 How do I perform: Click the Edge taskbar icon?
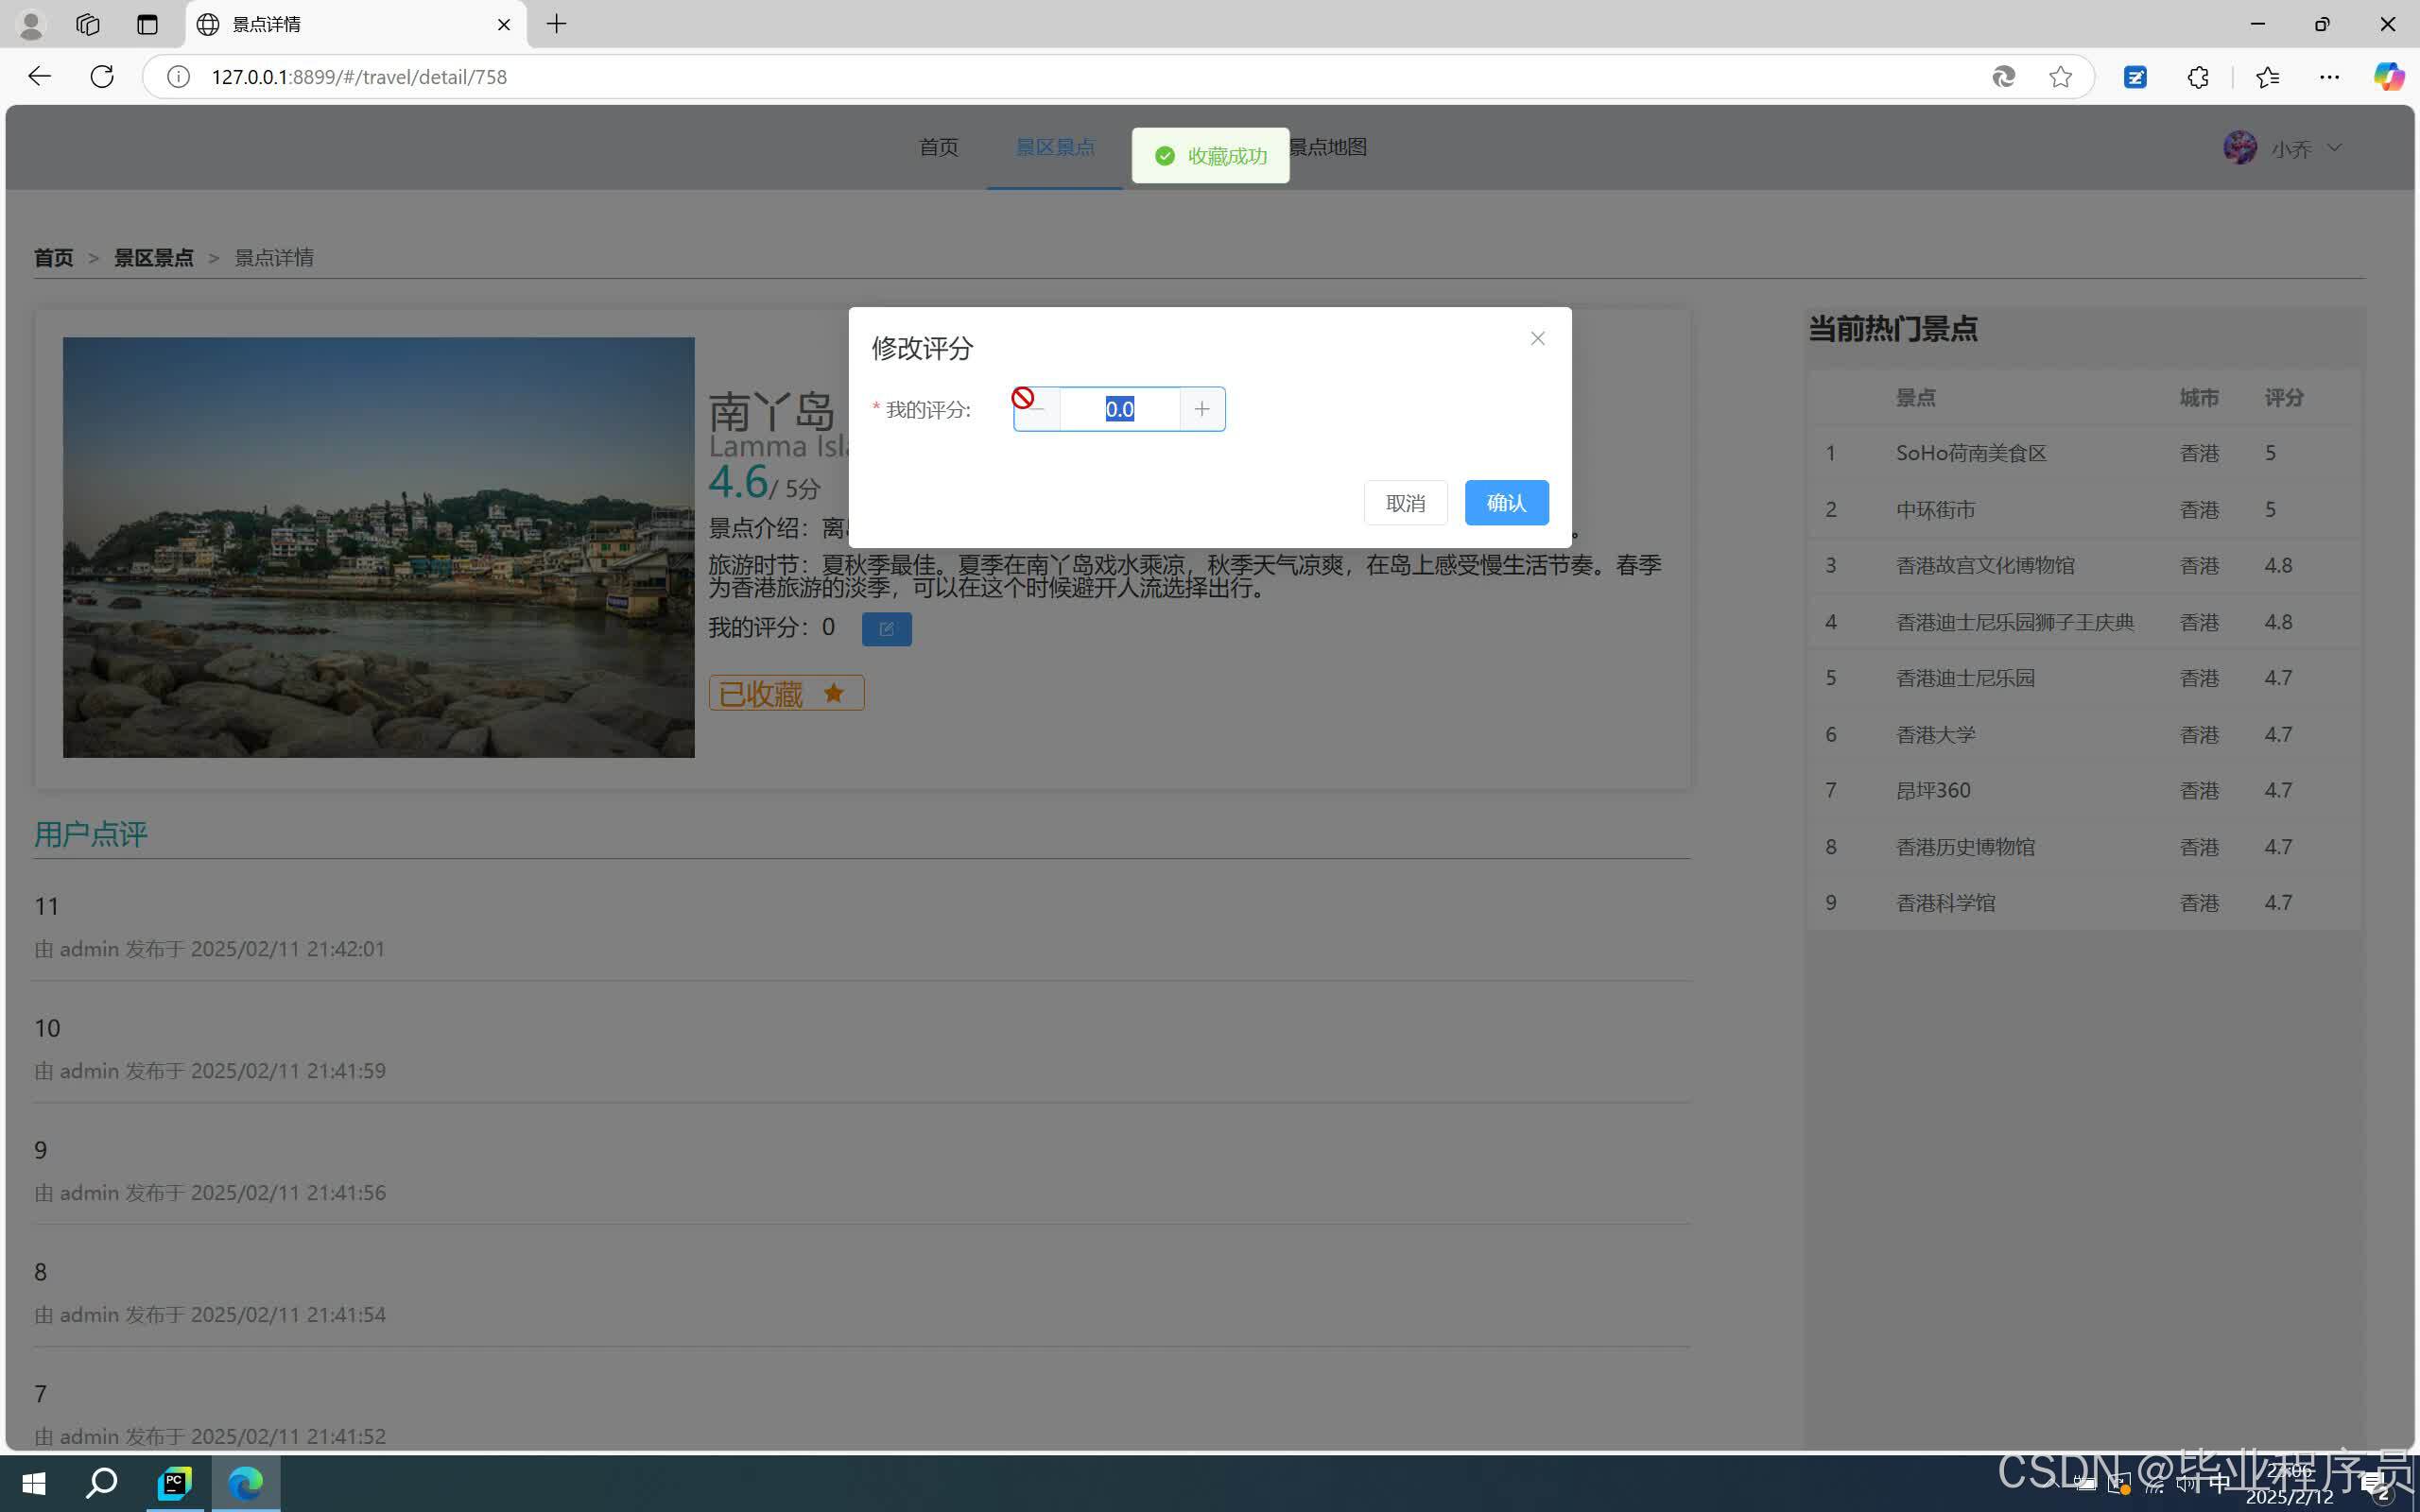point(246,1483)
